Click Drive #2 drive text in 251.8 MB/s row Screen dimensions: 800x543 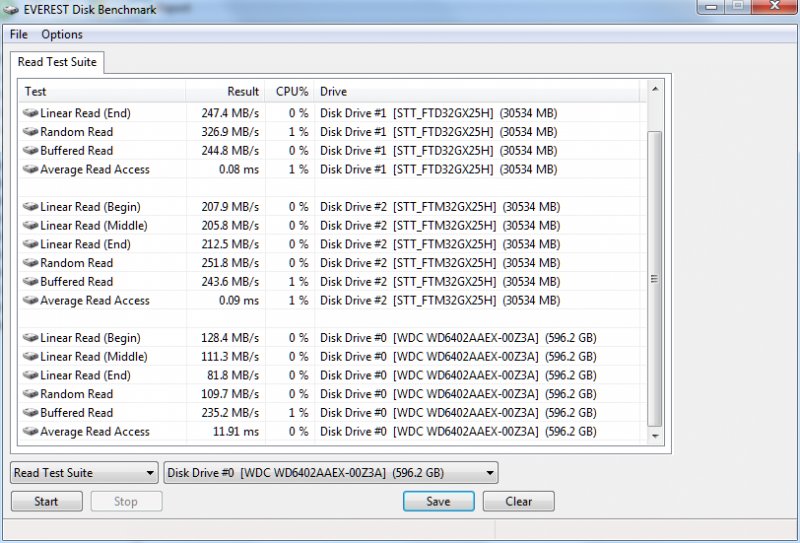pos(440,263)
